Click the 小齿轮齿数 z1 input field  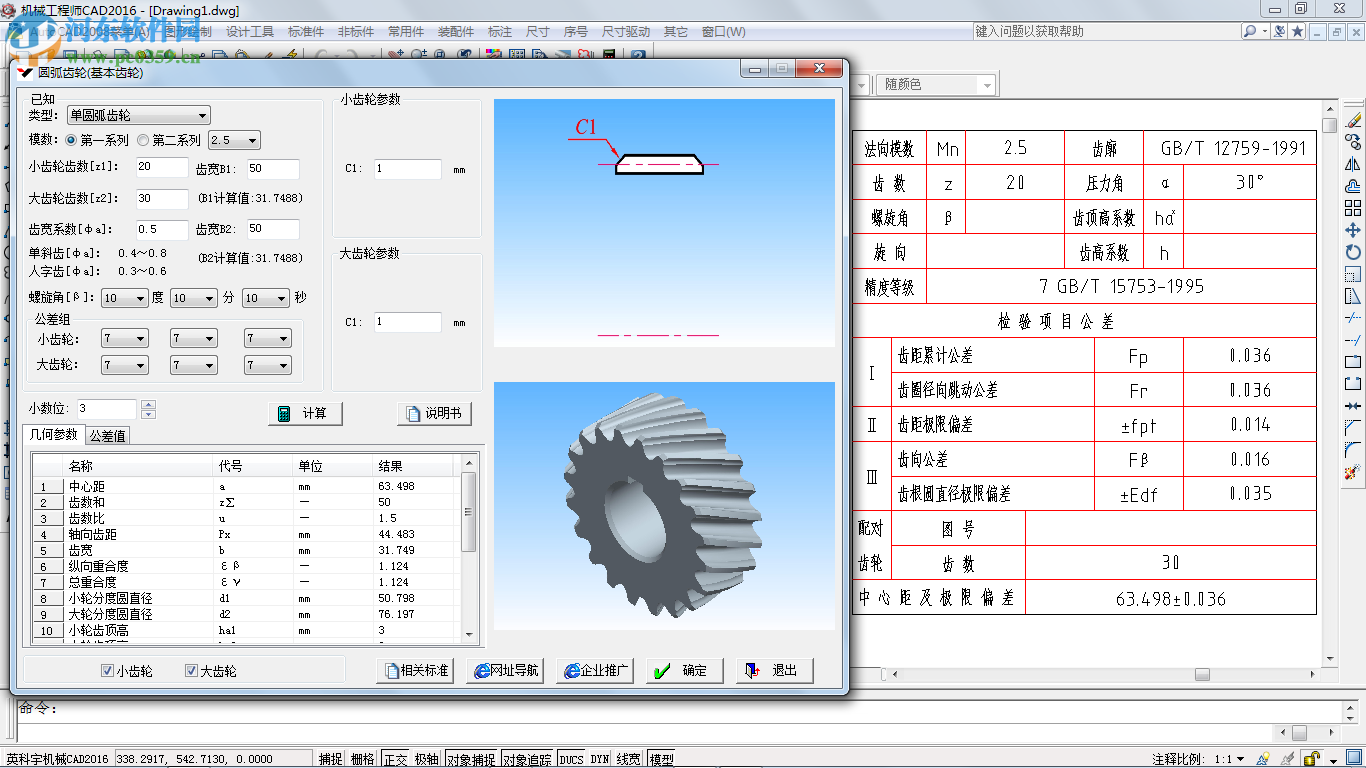(162, 167)
